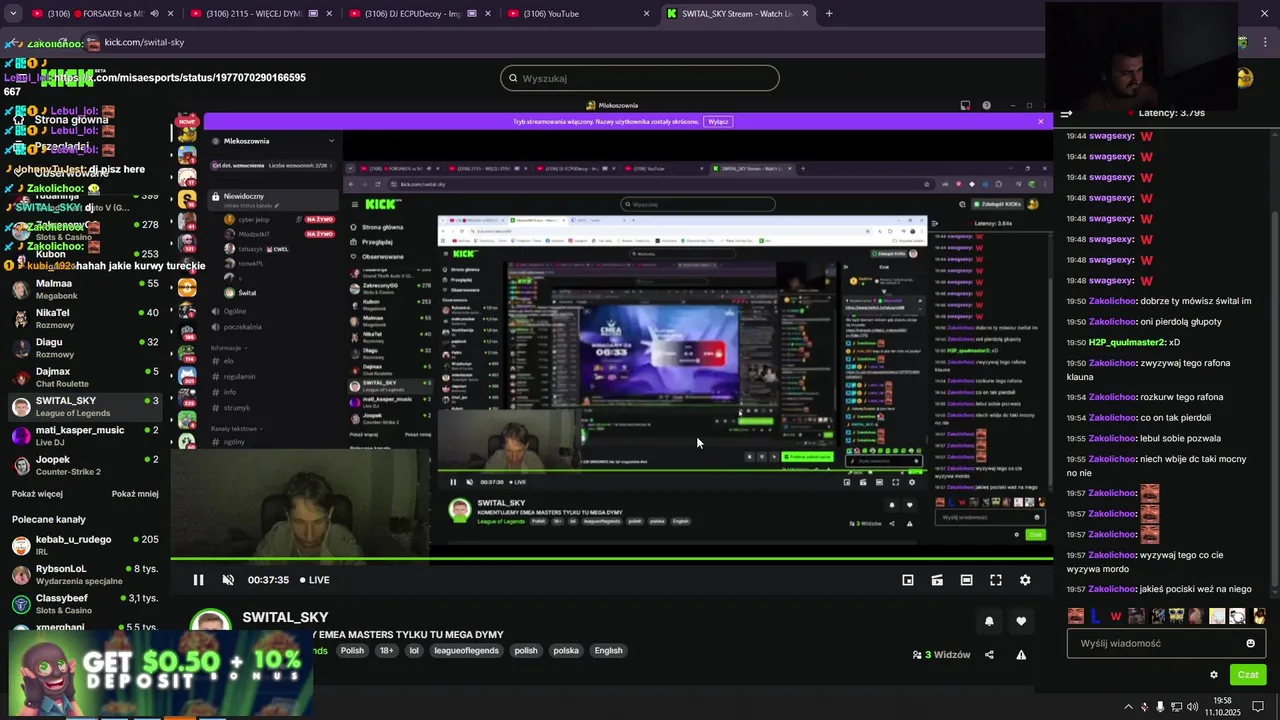Click the notification bell for SWITAL_SKY
The height and width of the screenshot is (720, 1280).
click(x=989, y=621)
